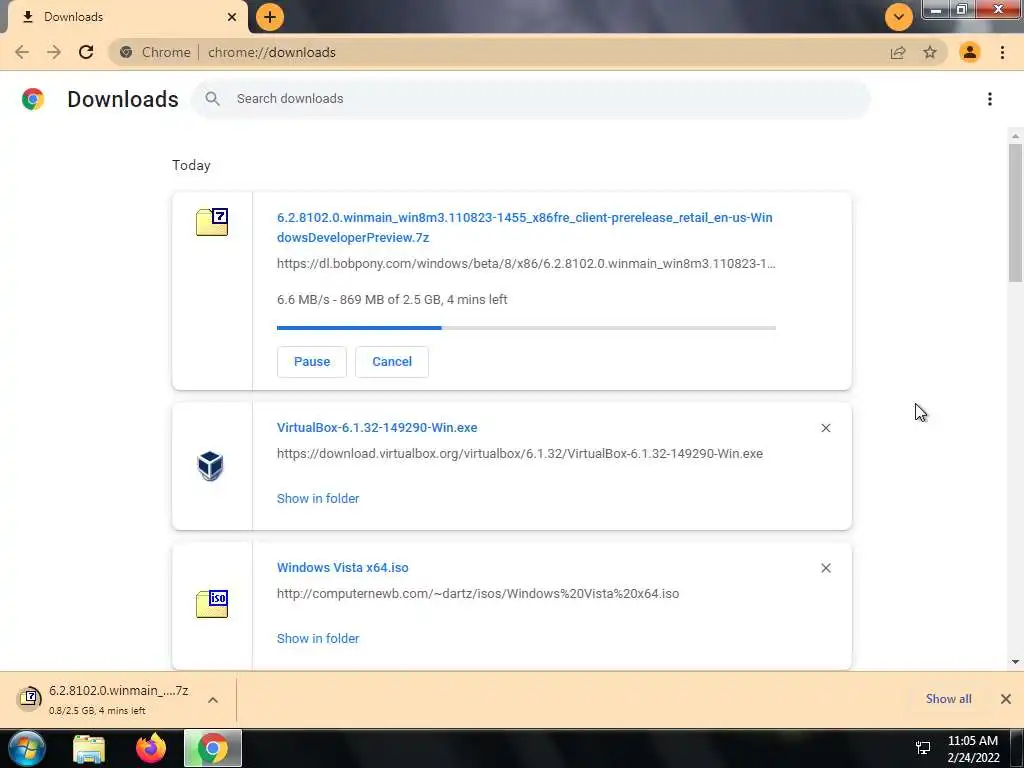Viewport: 1024px width, 768px height.
Task: Click the scrollbar up arrow
Action: point(1015,136)
